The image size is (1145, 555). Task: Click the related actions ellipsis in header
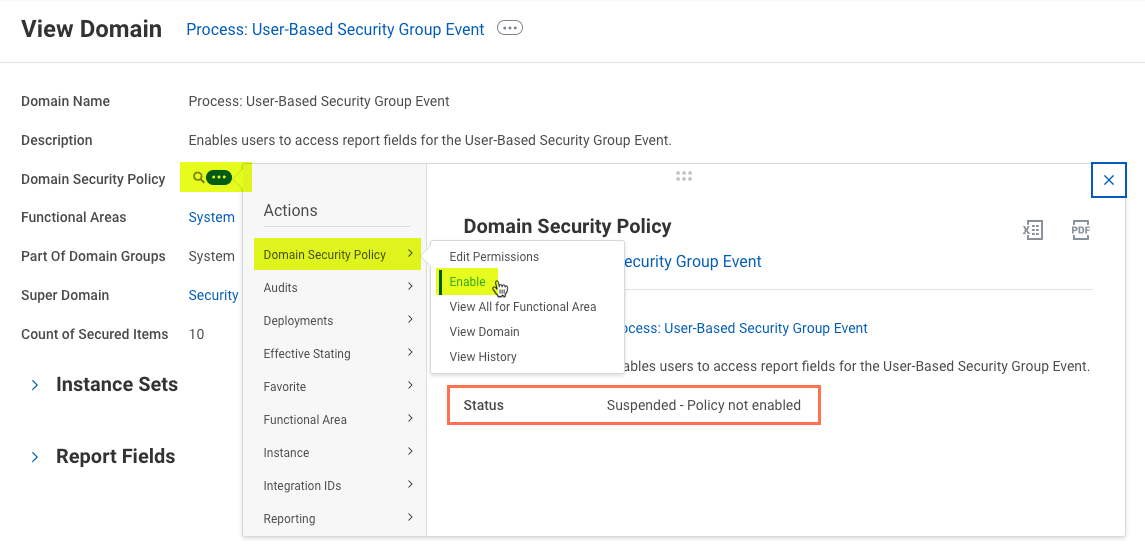coord(510,29)
